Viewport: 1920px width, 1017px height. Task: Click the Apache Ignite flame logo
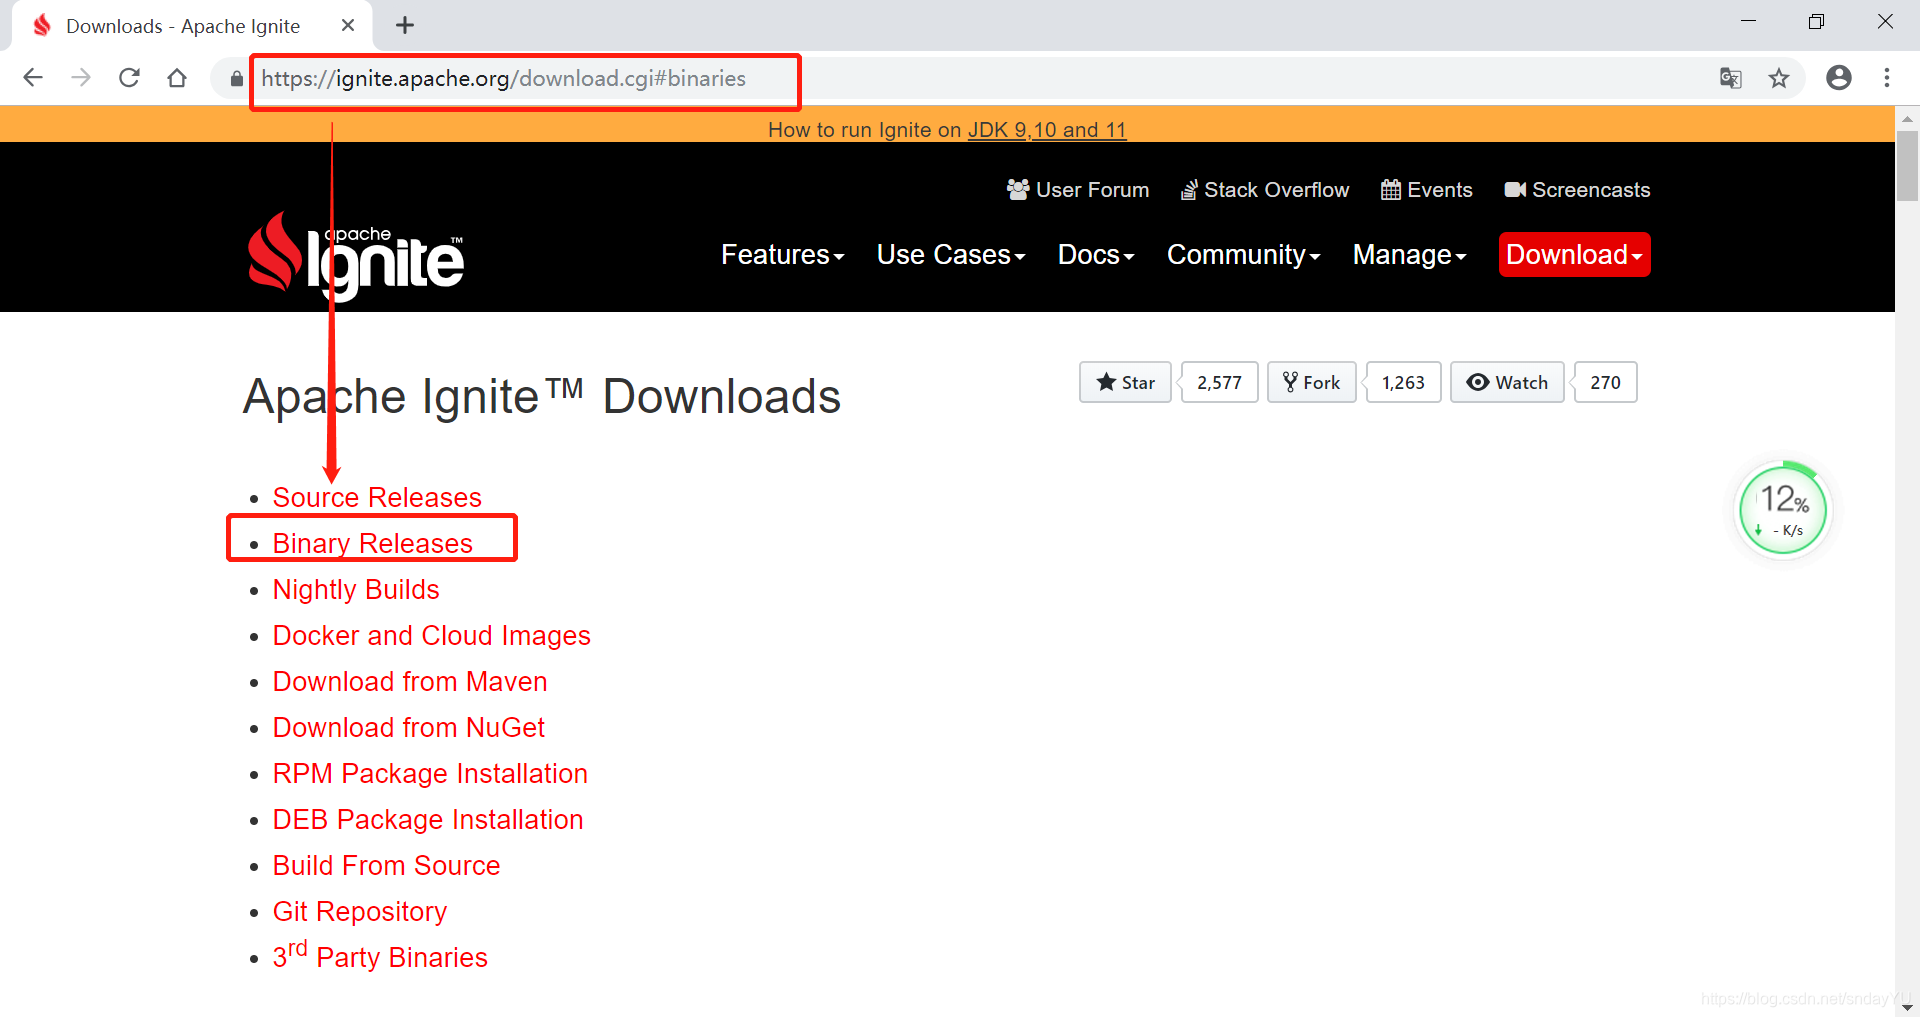pyautogui.click(x=356, y=256)
